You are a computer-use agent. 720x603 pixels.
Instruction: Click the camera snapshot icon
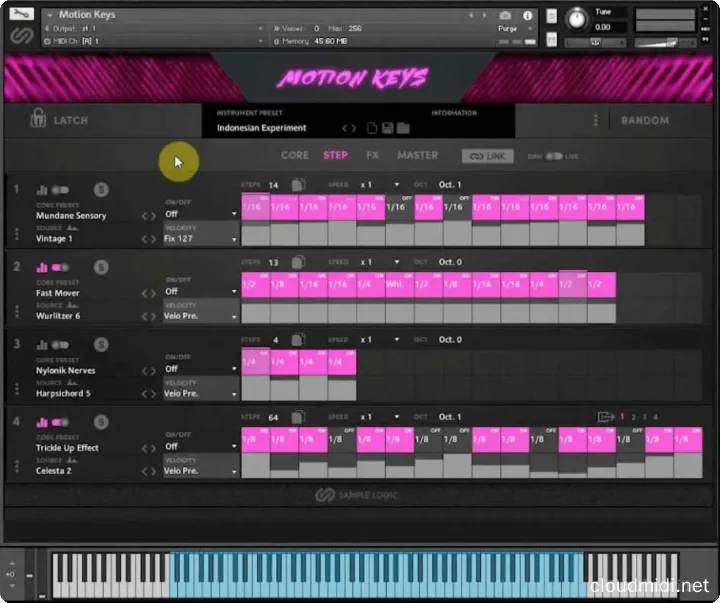(x=505, y=15)
